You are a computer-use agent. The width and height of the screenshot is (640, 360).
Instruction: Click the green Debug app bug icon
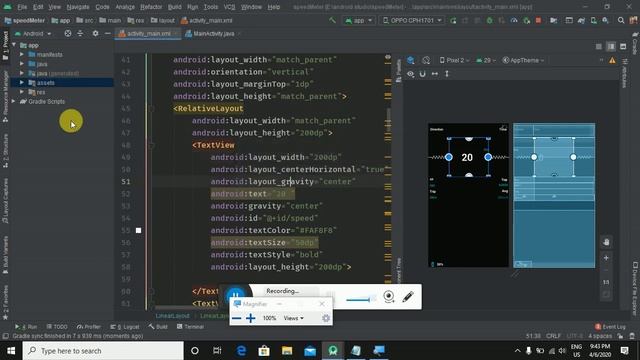(x=489, y=20)
